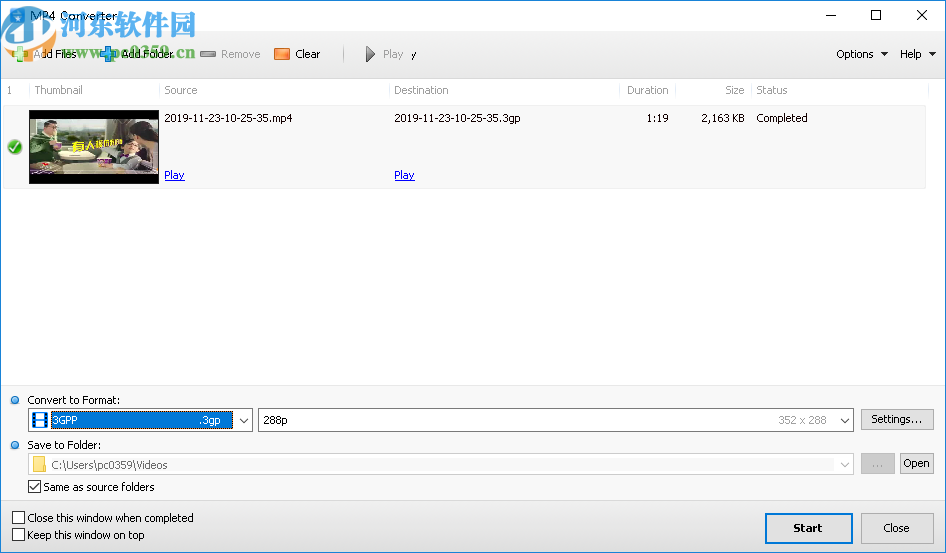Click the Start button

pyautogui.click(x=808, y=528)
